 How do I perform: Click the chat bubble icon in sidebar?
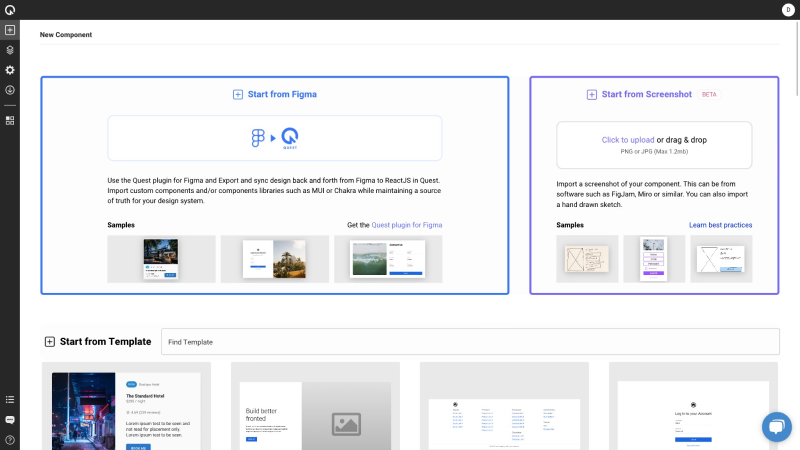(10, 420)
